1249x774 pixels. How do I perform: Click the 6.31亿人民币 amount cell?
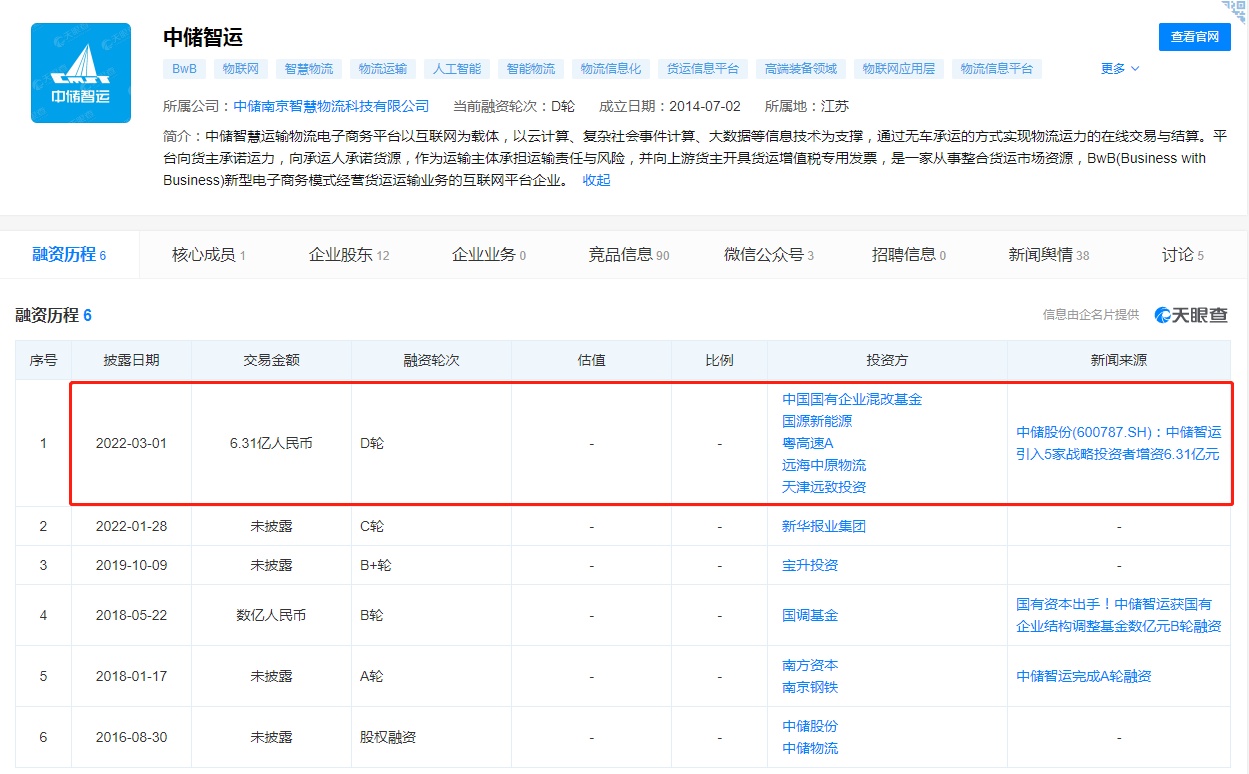click(x=271, y=443)
